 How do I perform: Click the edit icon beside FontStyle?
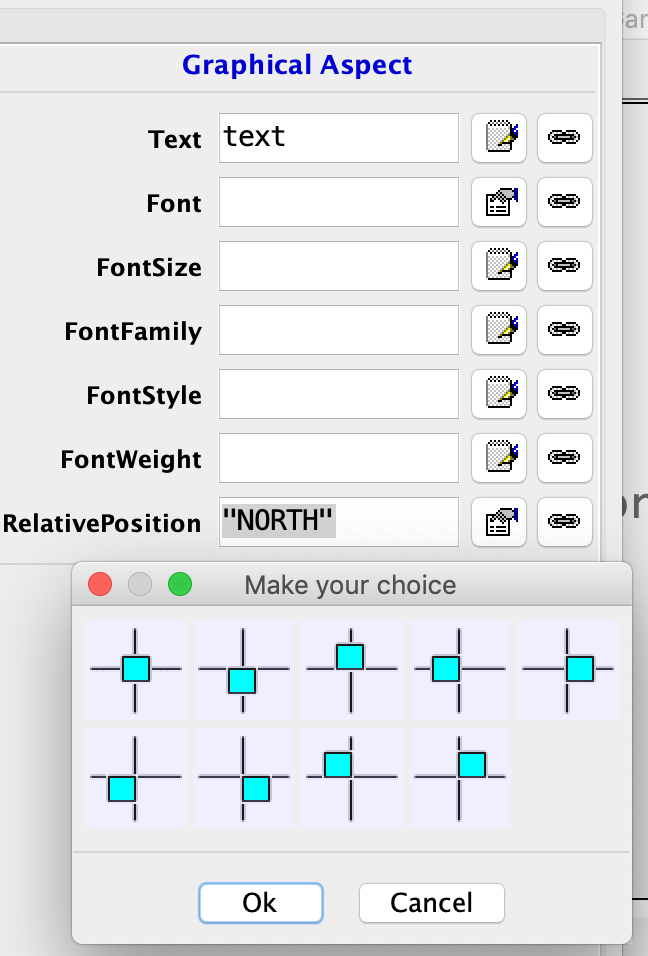[498, 394]
